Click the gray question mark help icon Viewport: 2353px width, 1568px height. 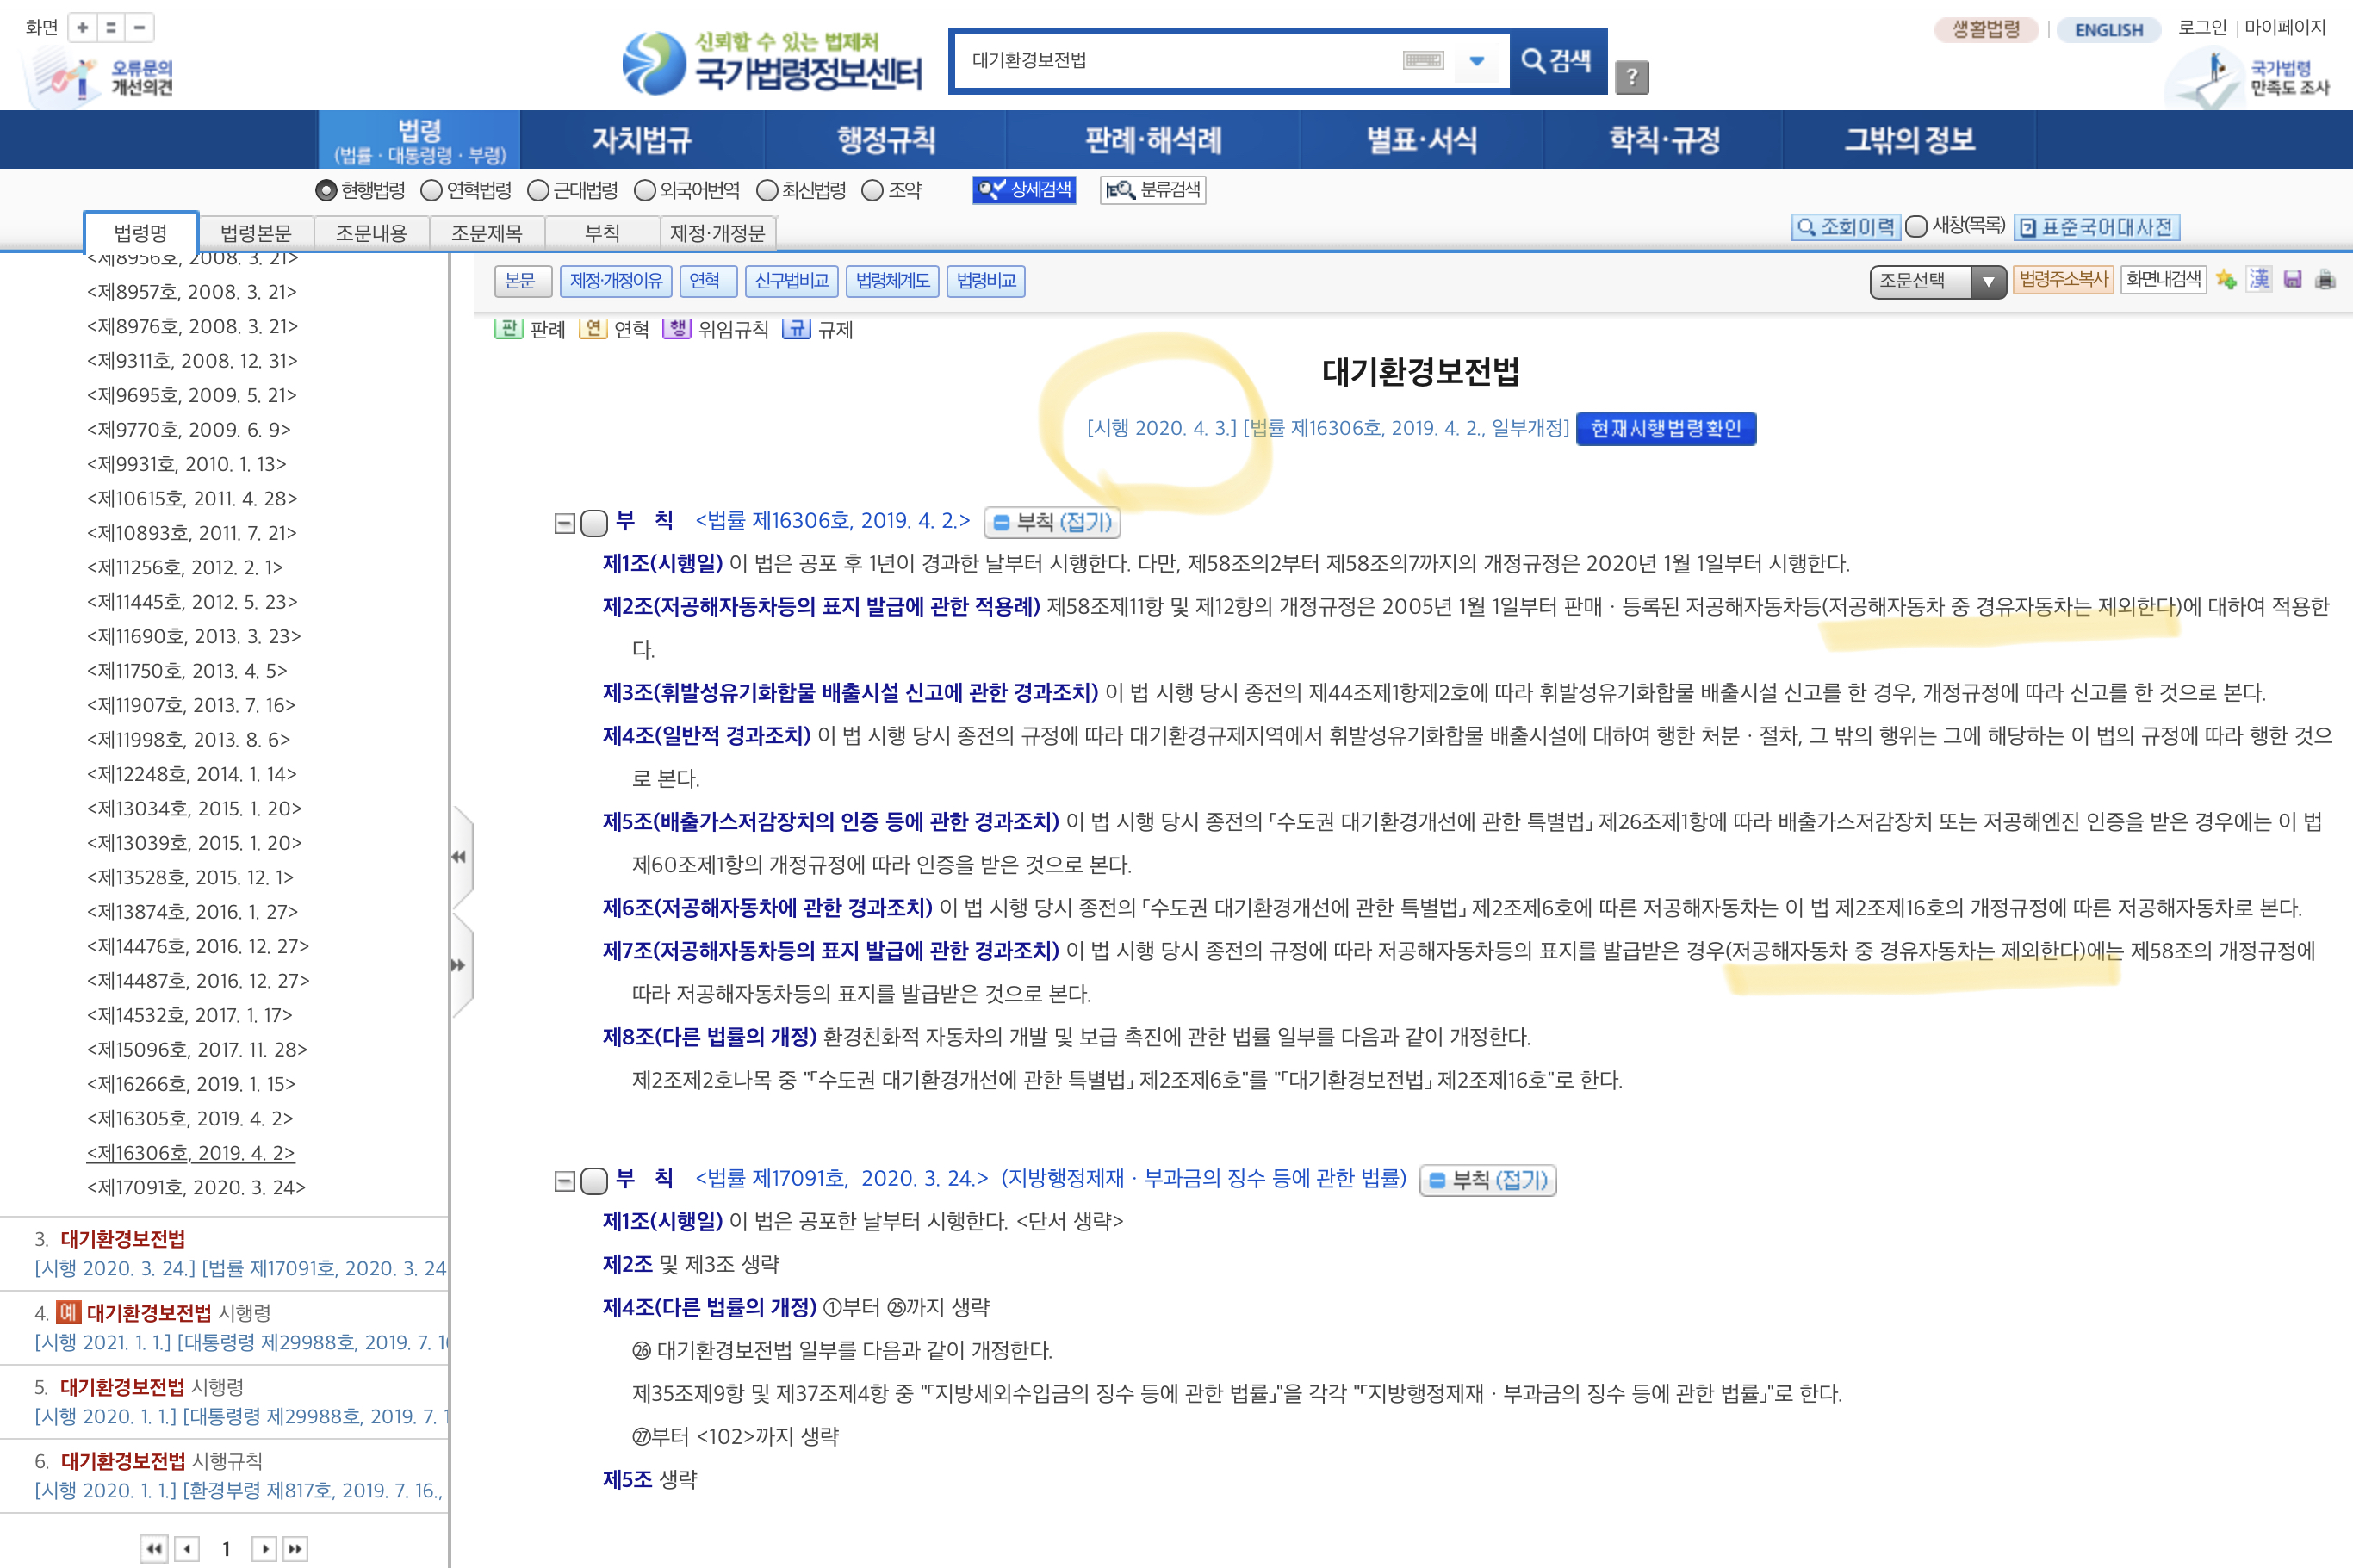(1631, 77)
